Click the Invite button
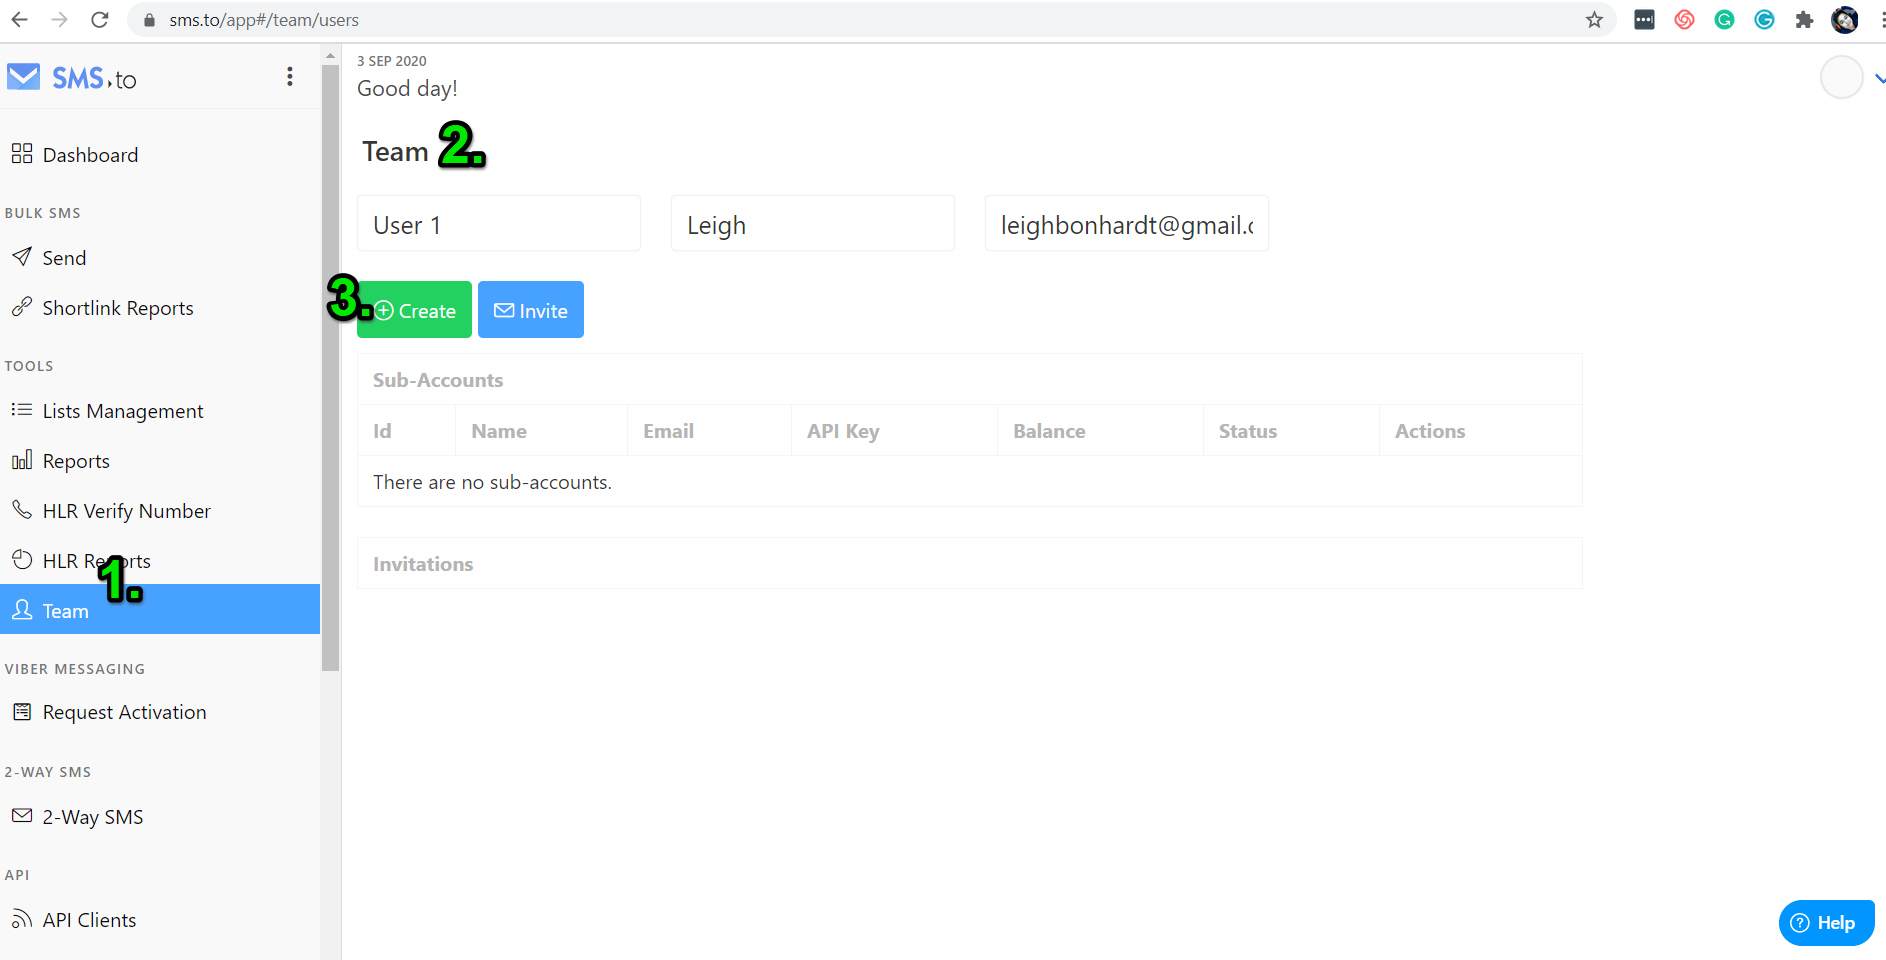Image resolution: width=1886 pixels, height=960 pixels. pyautogui.click(x=530, y=309)
